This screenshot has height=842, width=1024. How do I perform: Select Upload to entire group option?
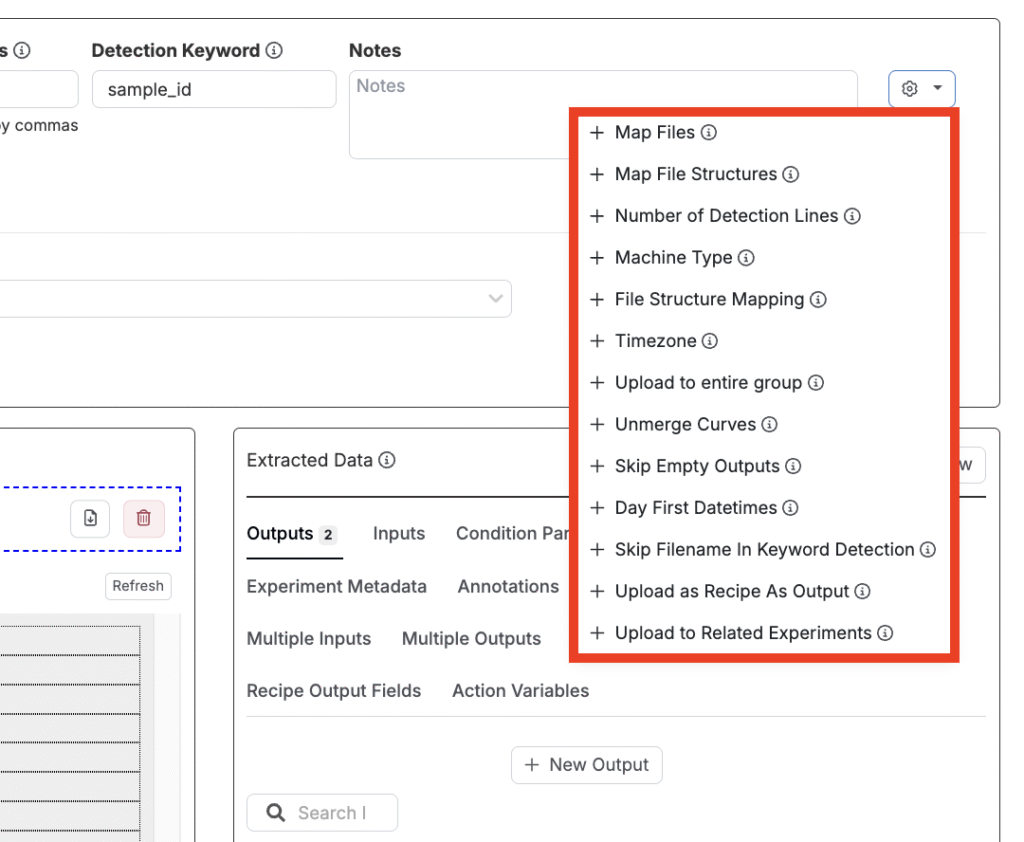coord(707,383)
